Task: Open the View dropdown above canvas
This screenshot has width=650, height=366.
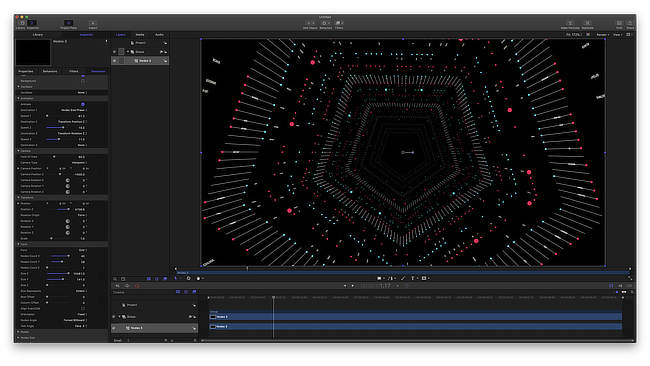Action: (x=617, y=35)
